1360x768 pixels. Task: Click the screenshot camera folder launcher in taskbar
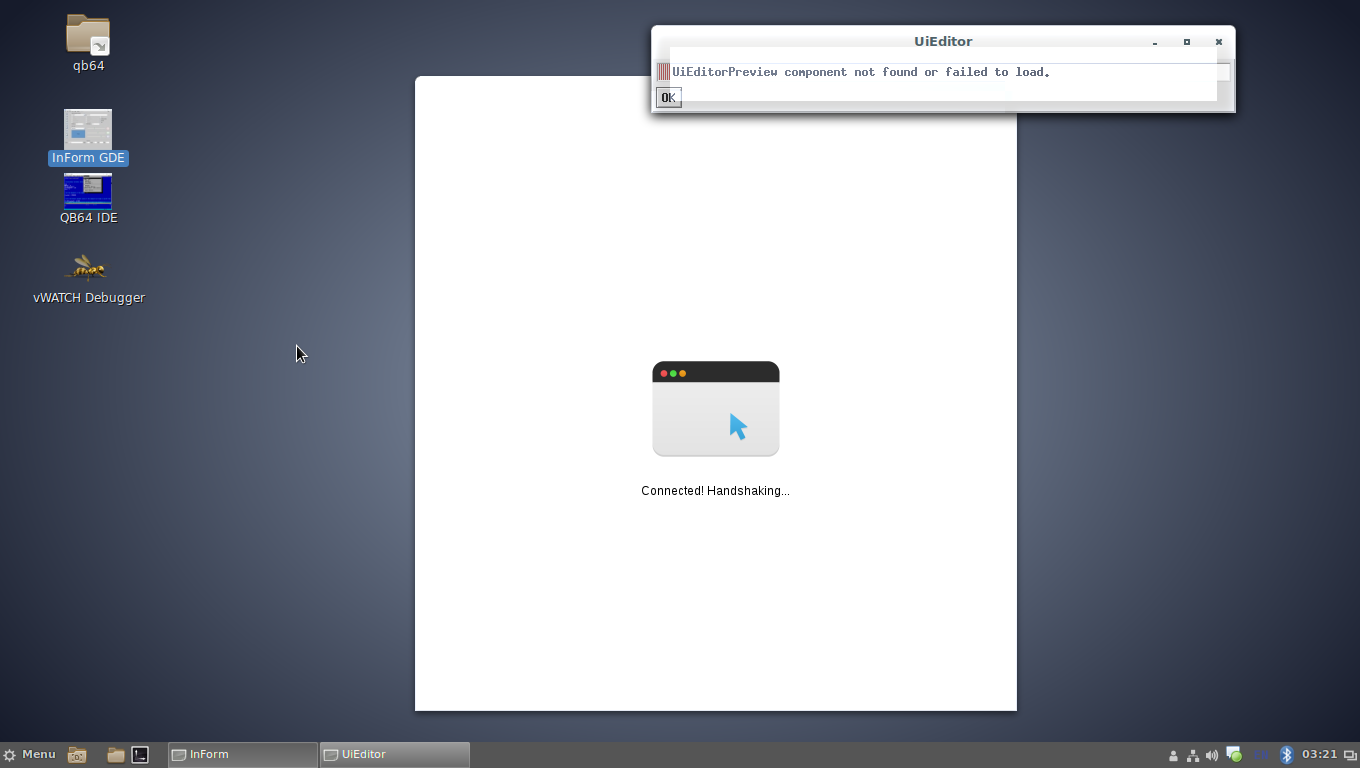click(77, 755)
